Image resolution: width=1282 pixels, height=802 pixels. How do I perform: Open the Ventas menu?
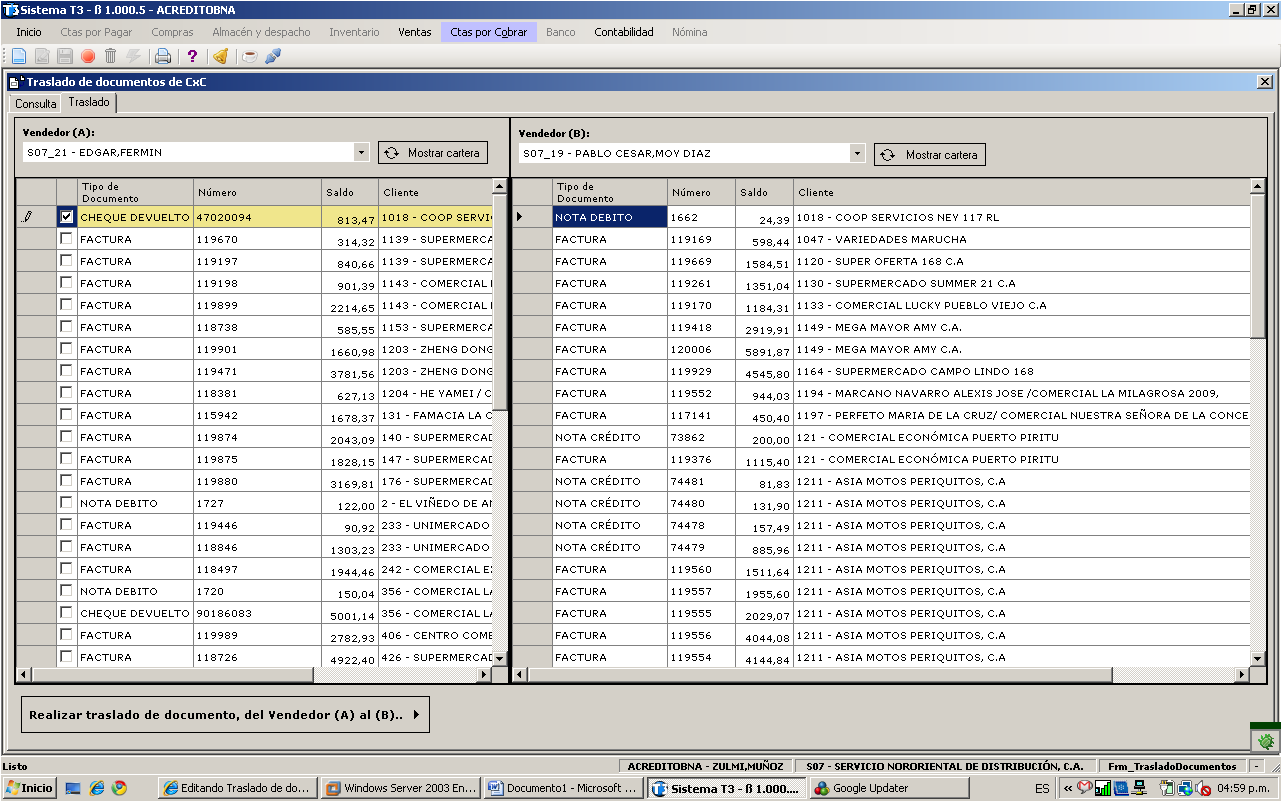click(x=415, y=32)
